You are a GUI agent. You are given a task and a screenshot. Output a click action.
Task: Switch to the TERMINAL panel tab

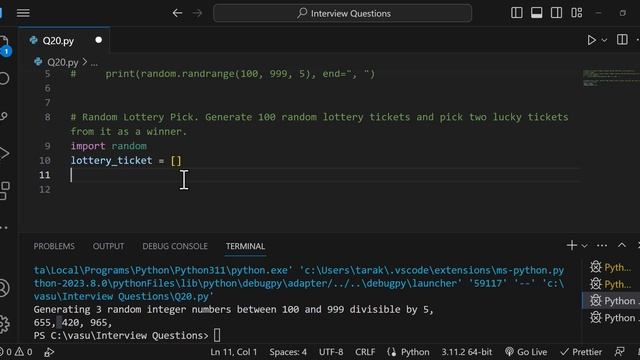click(245, 246)
